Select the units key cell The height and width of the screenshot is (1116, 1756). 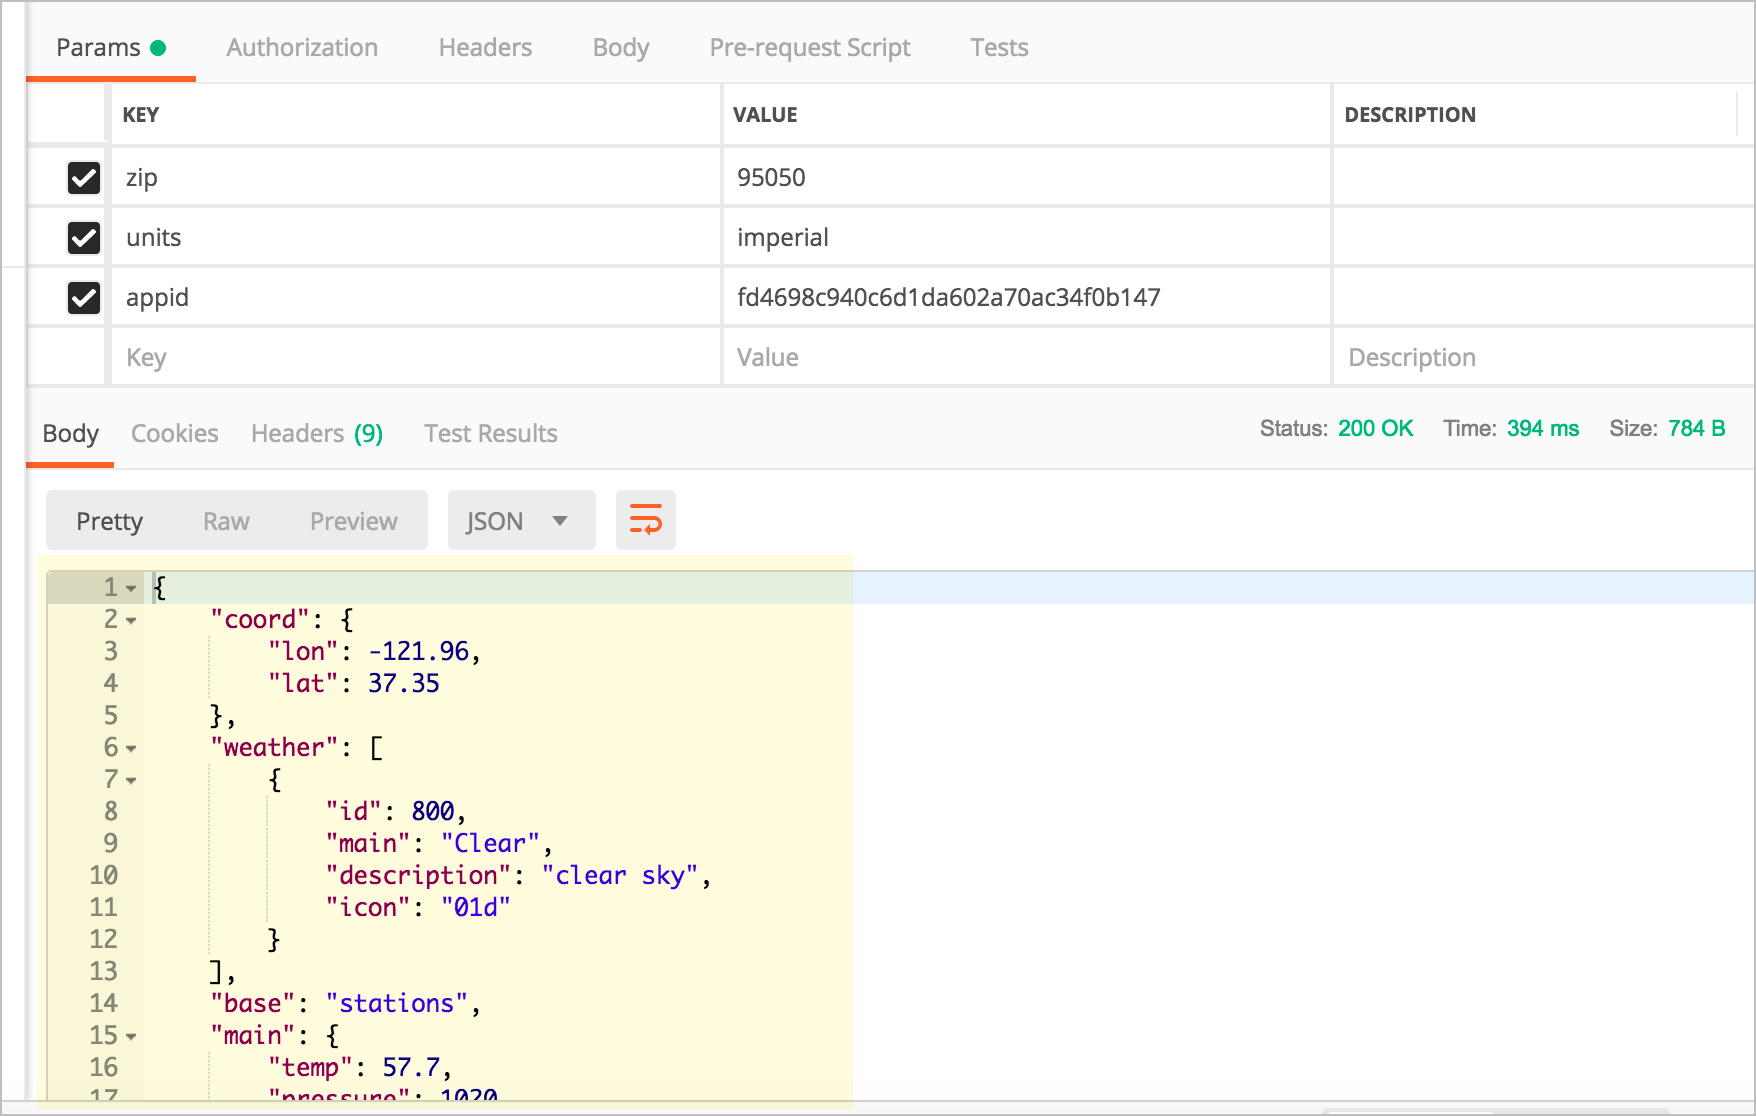pyautogui.click(x=415, y=238)
